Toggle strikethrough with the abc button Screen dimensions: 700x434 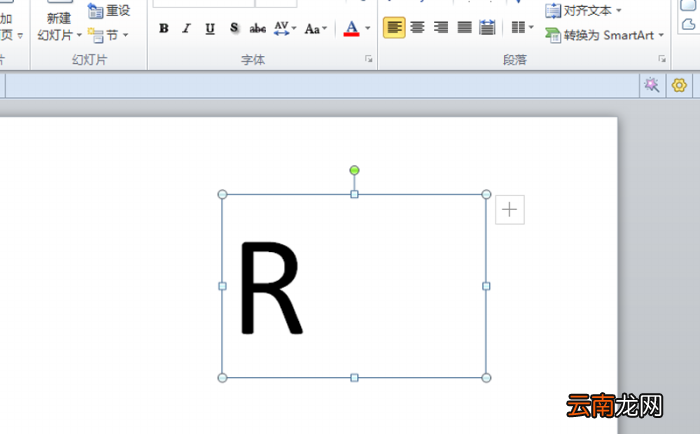(258, 29)
